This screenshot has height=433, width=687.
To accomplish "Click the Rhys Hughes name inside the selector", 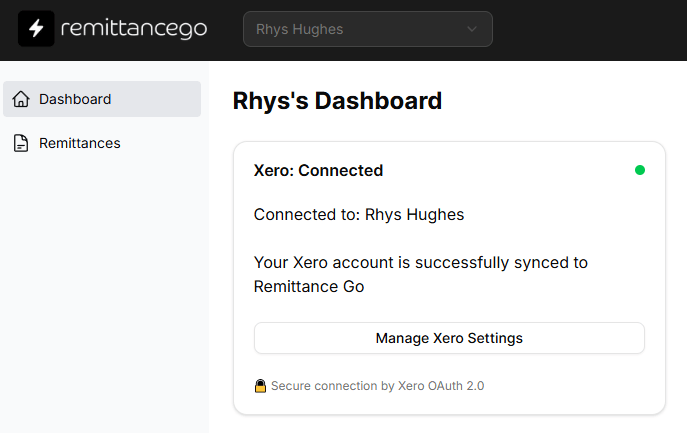I will (299, 29).
